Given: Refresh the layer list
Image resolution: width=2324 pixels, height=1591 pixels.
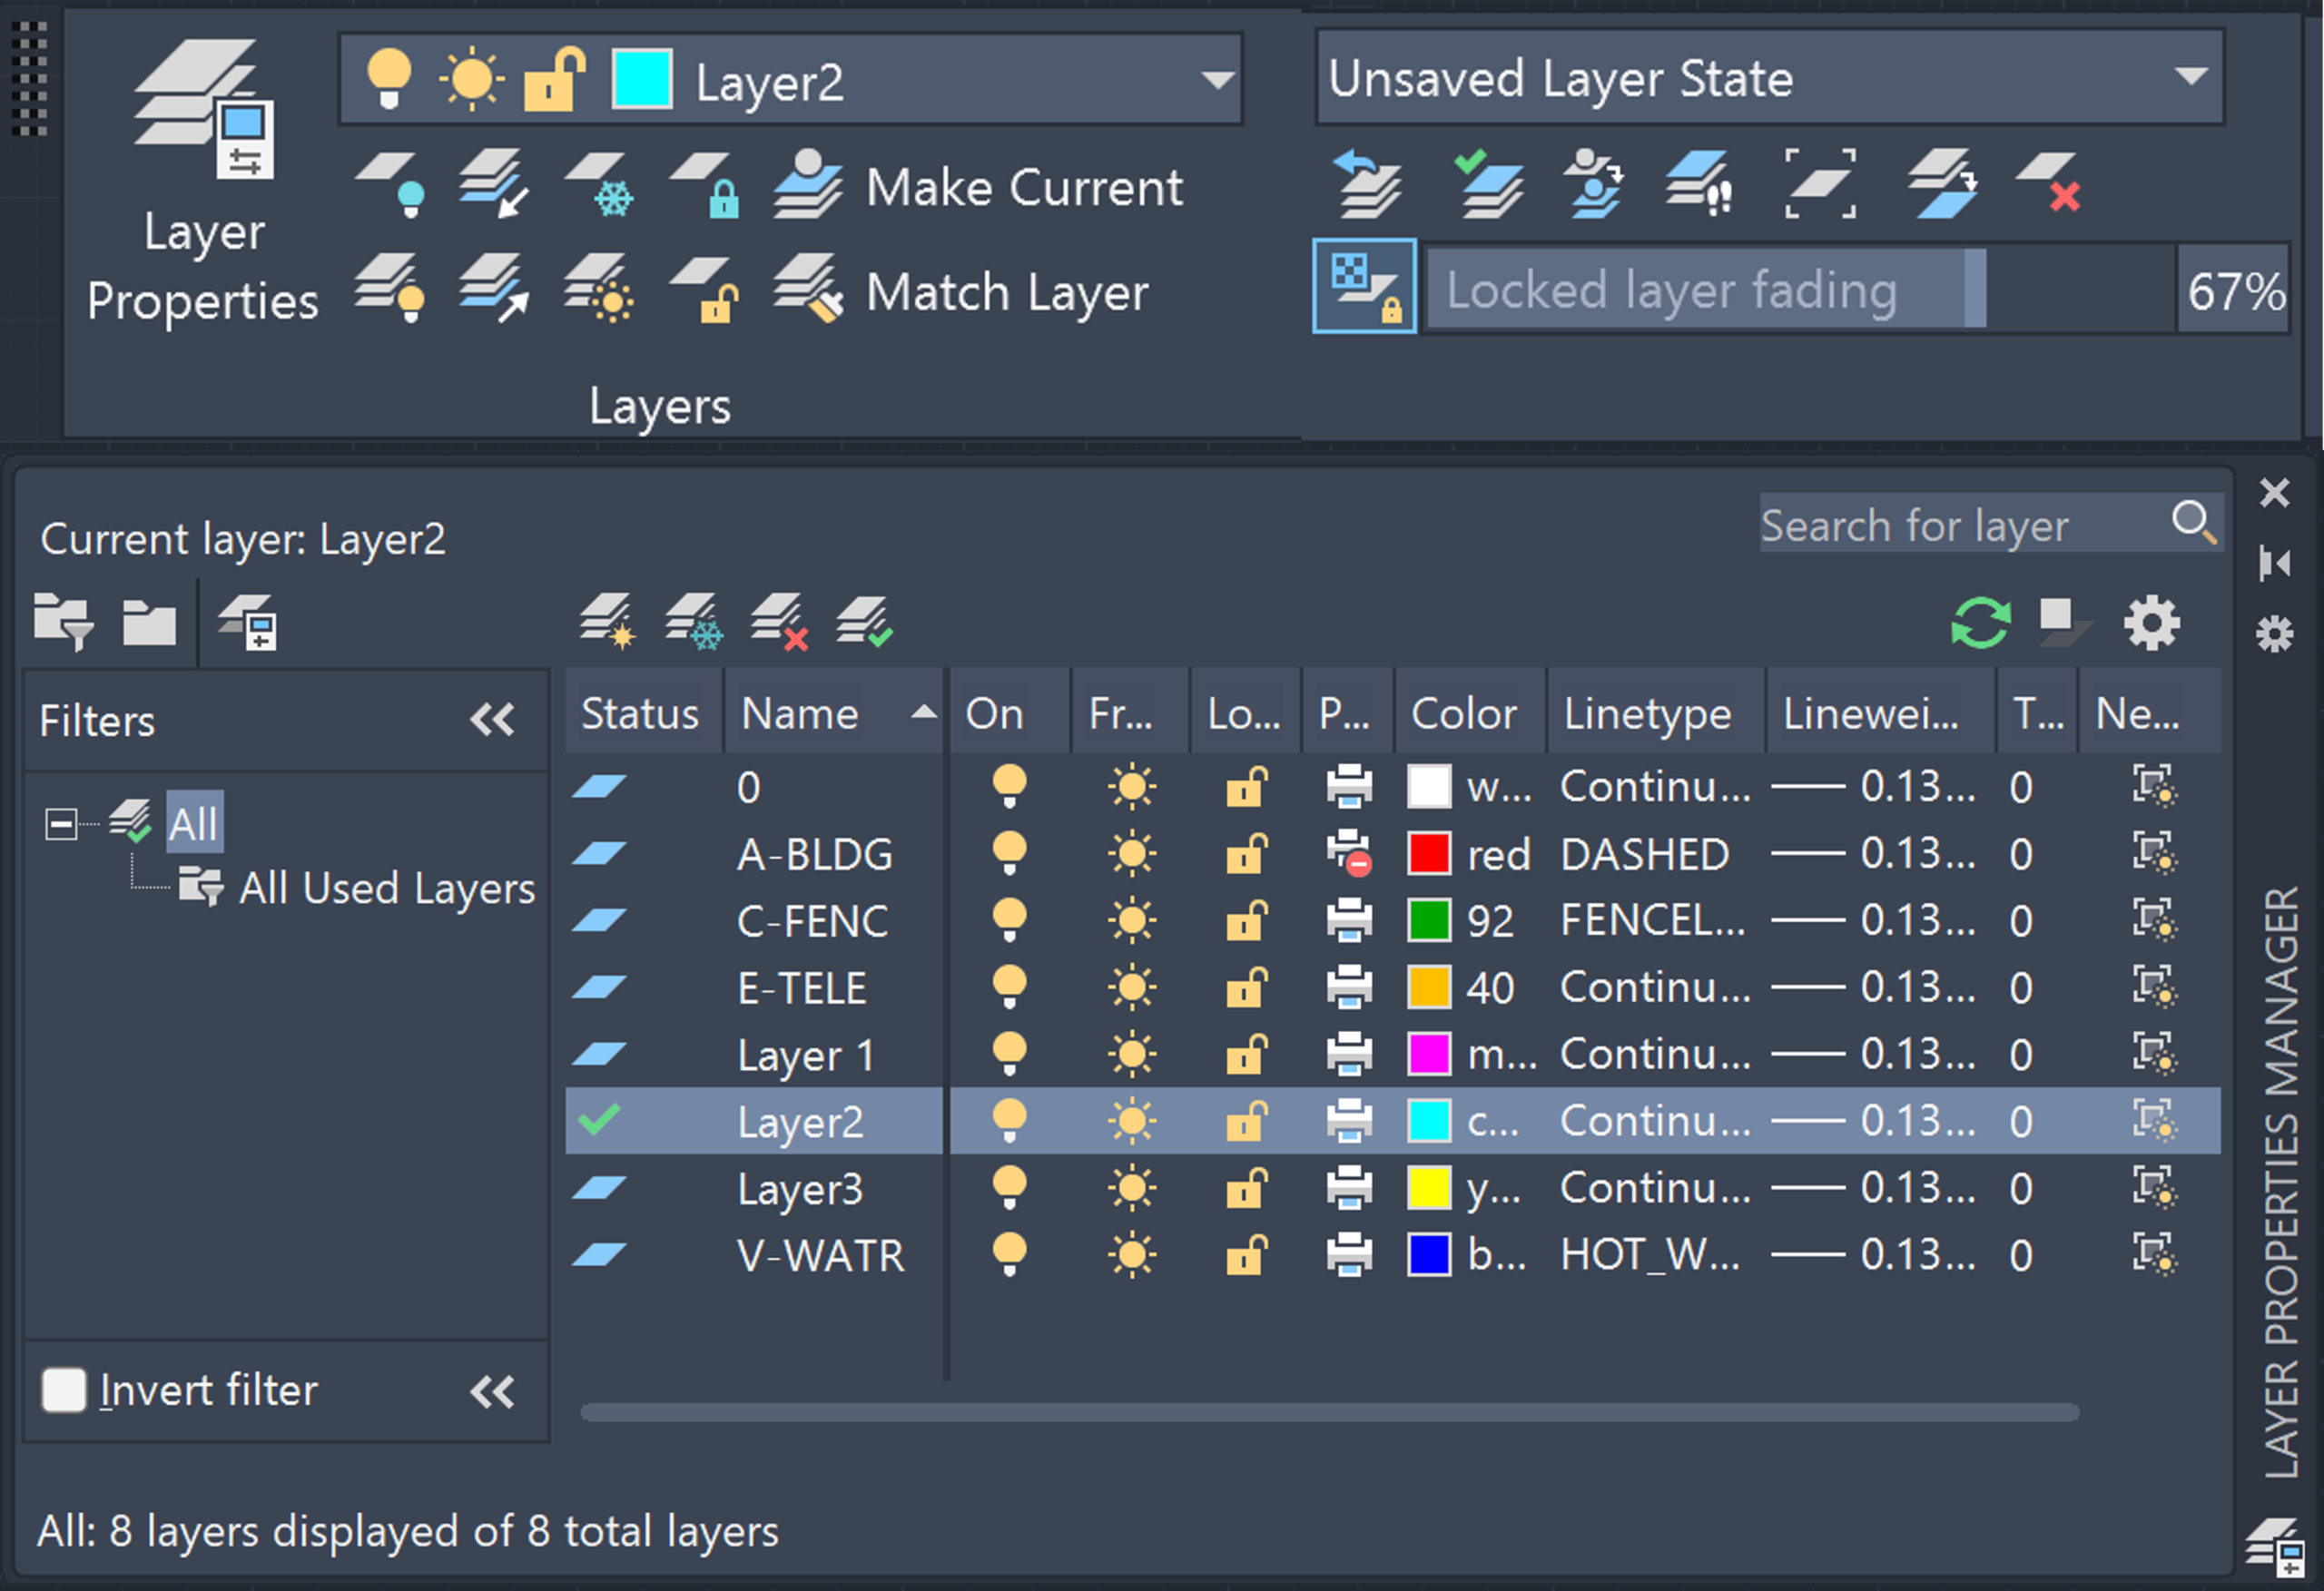Looking at the screenshot, I should [x=1981, y=620].
